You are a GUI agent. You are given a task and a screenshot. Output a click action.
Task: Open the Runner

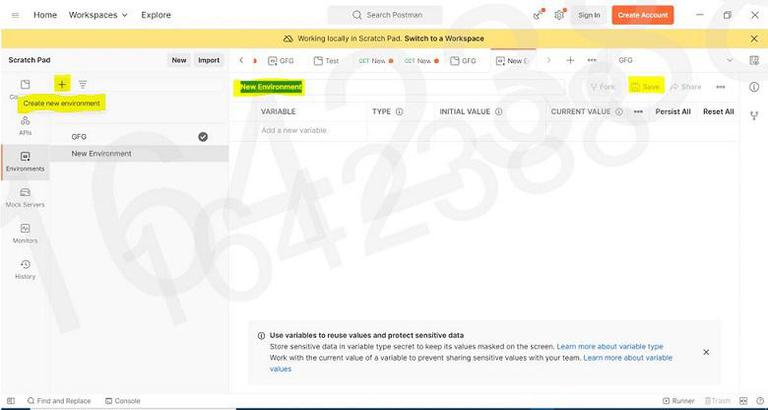[678, 401]
